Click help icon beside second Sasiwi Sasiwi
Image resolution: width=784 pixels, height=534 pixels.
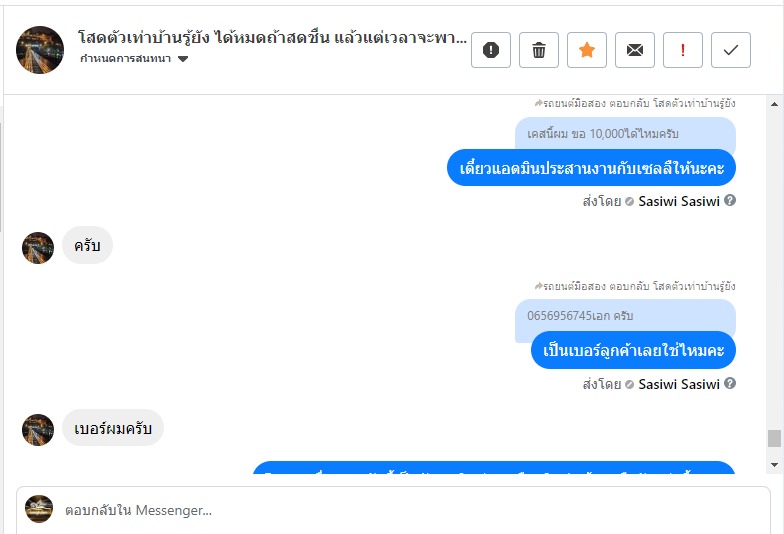click(730, 384)
